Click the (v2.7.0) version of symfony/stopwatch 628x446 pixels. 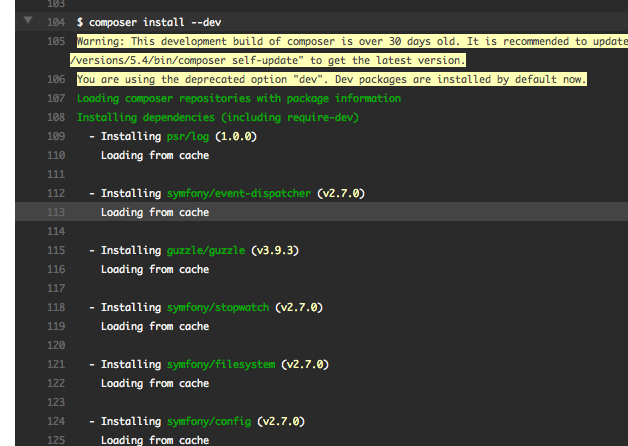pyautogui.click(x=299, y=307)
